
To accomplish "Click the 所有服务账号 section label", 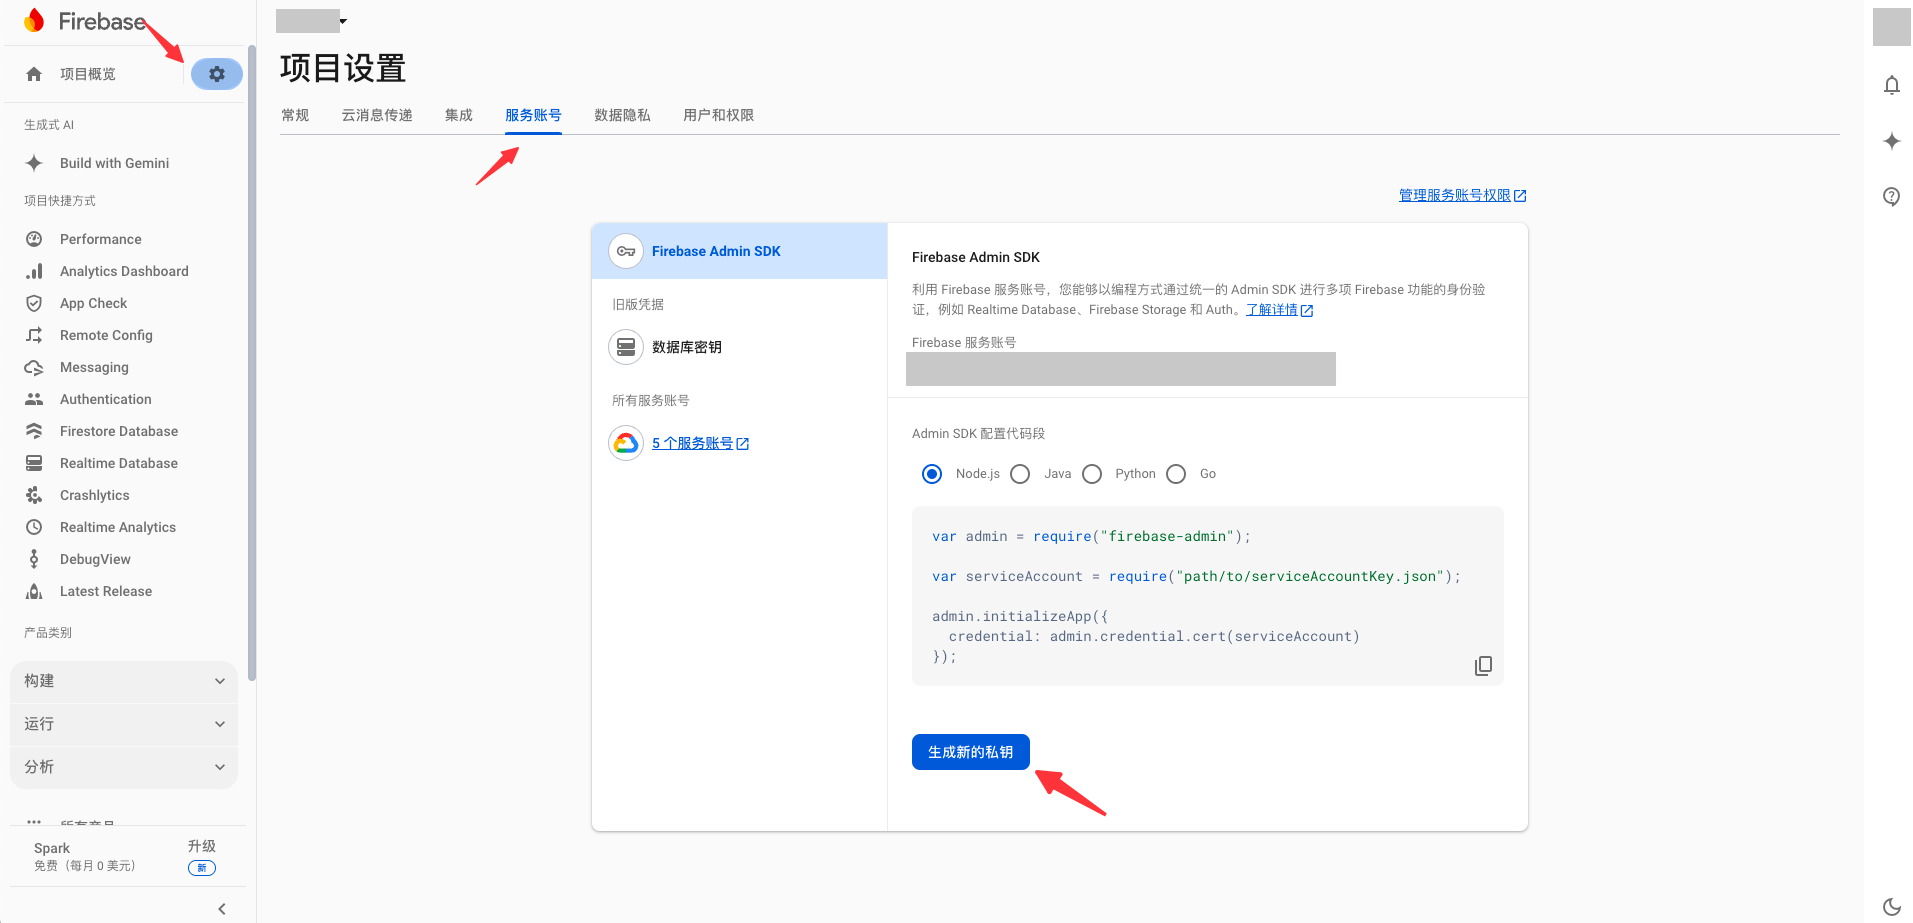I will 651,400.
